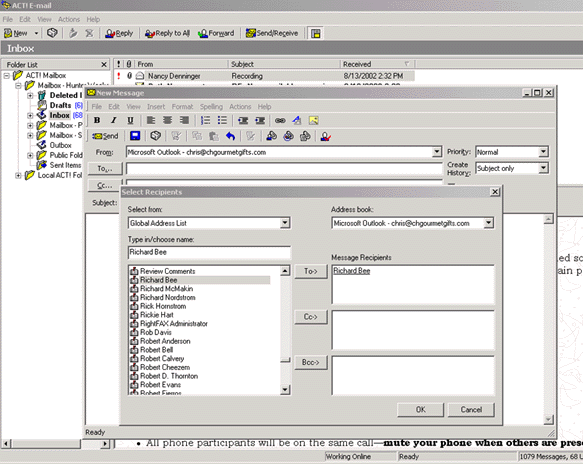Viewport: 583px width, 464px height.
Task: Print the new message
Action: point(155,136)
